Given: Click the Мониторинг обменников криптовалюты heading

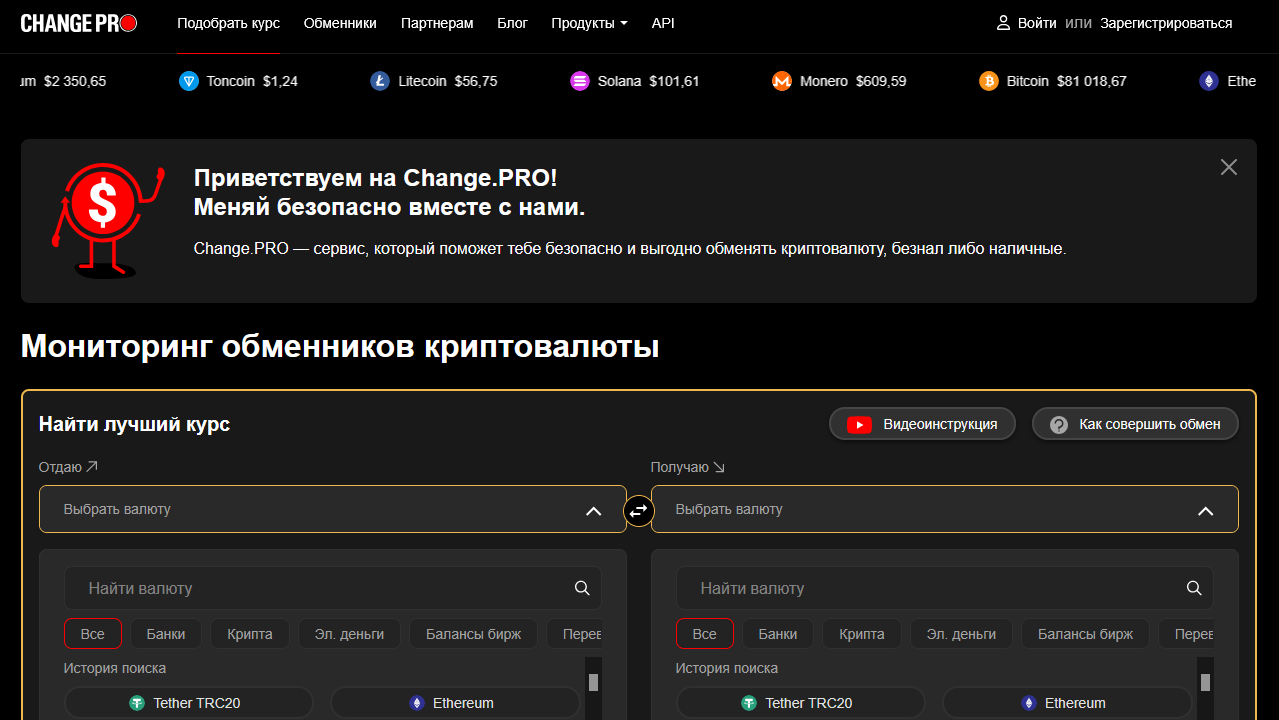Looking at the screenshot, I should [340, 347].
